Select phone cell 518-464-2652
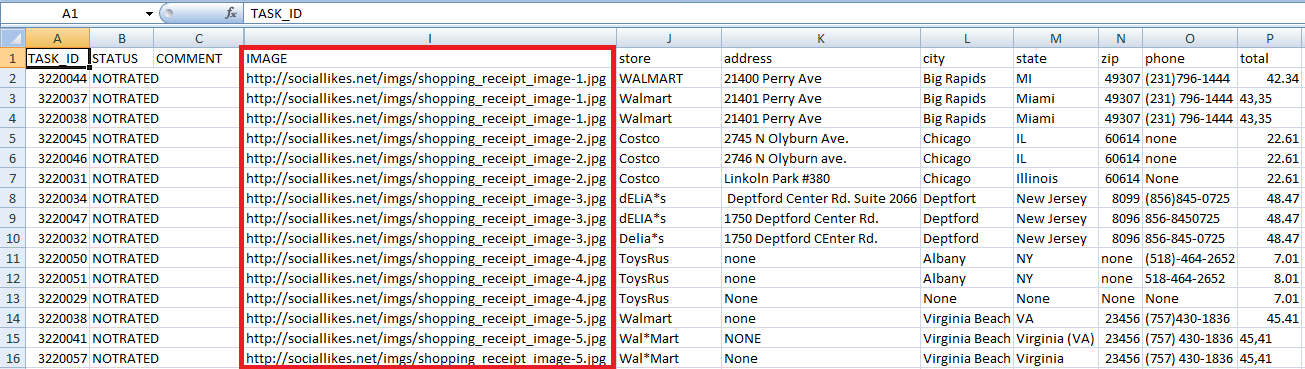The image size is (1305, 369). (1190, 278)
